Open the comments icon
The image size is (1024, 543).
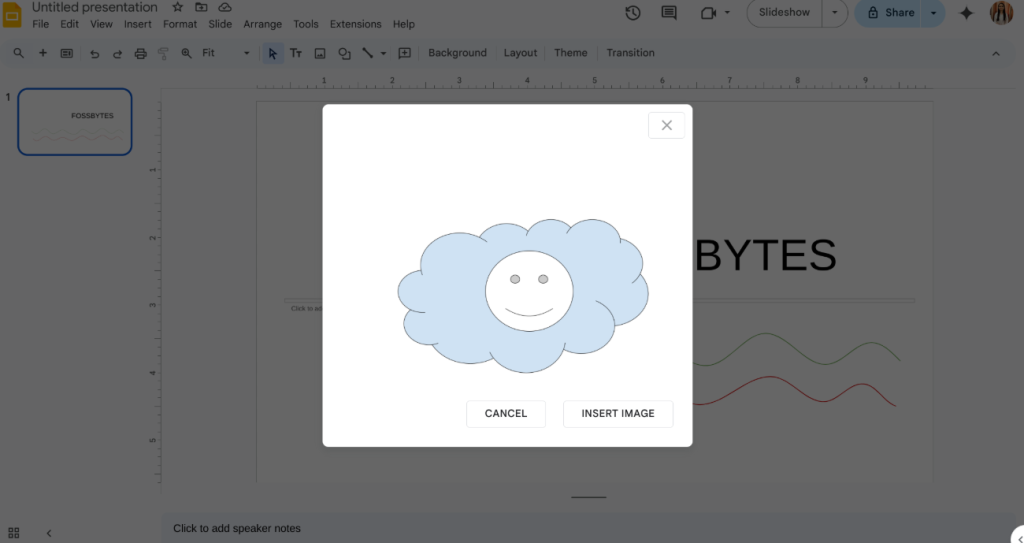click(x=669, y=13)
